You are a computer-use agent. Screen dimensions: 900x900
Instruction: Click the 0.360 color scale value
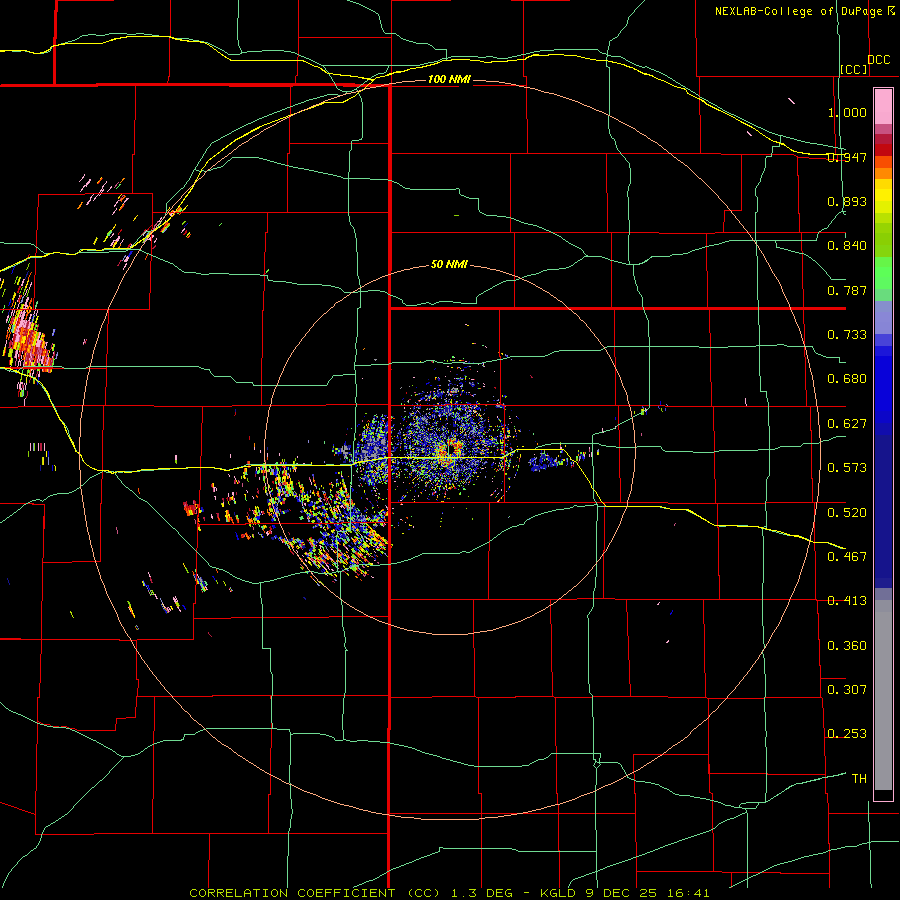pyautogui.click(x=847, y=646)
